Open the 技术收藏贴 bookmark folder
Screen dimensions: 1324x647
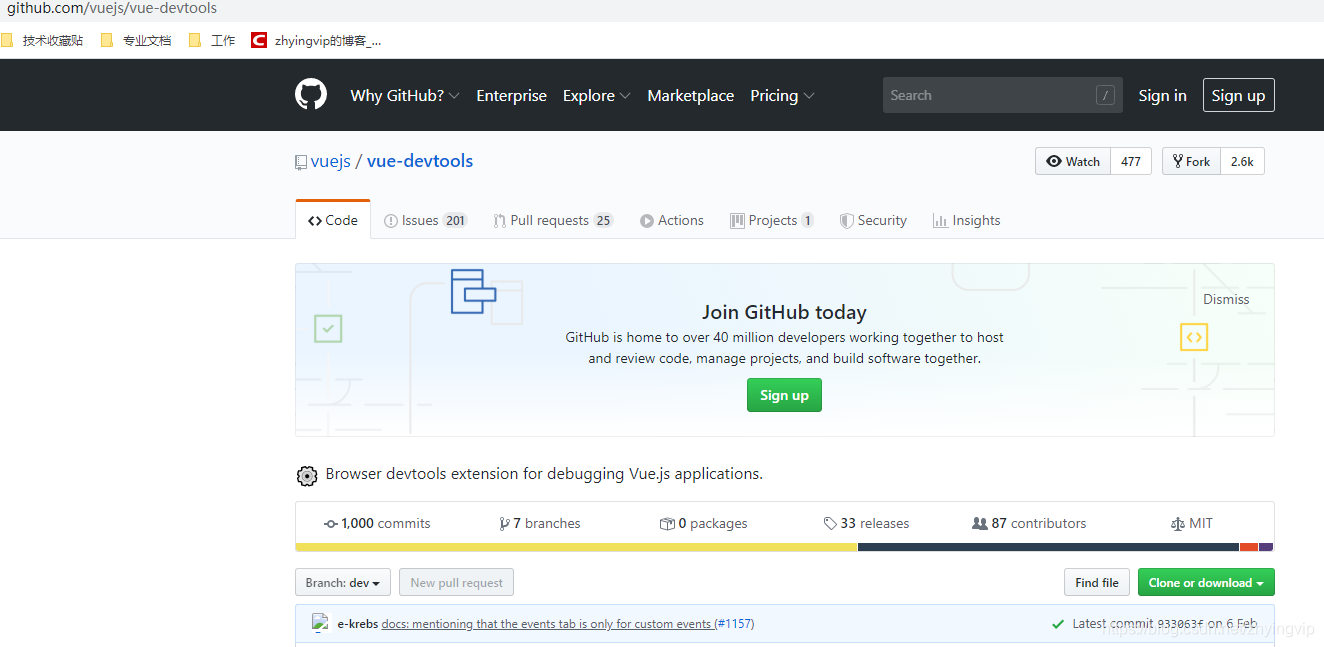(x=42, y=41)
